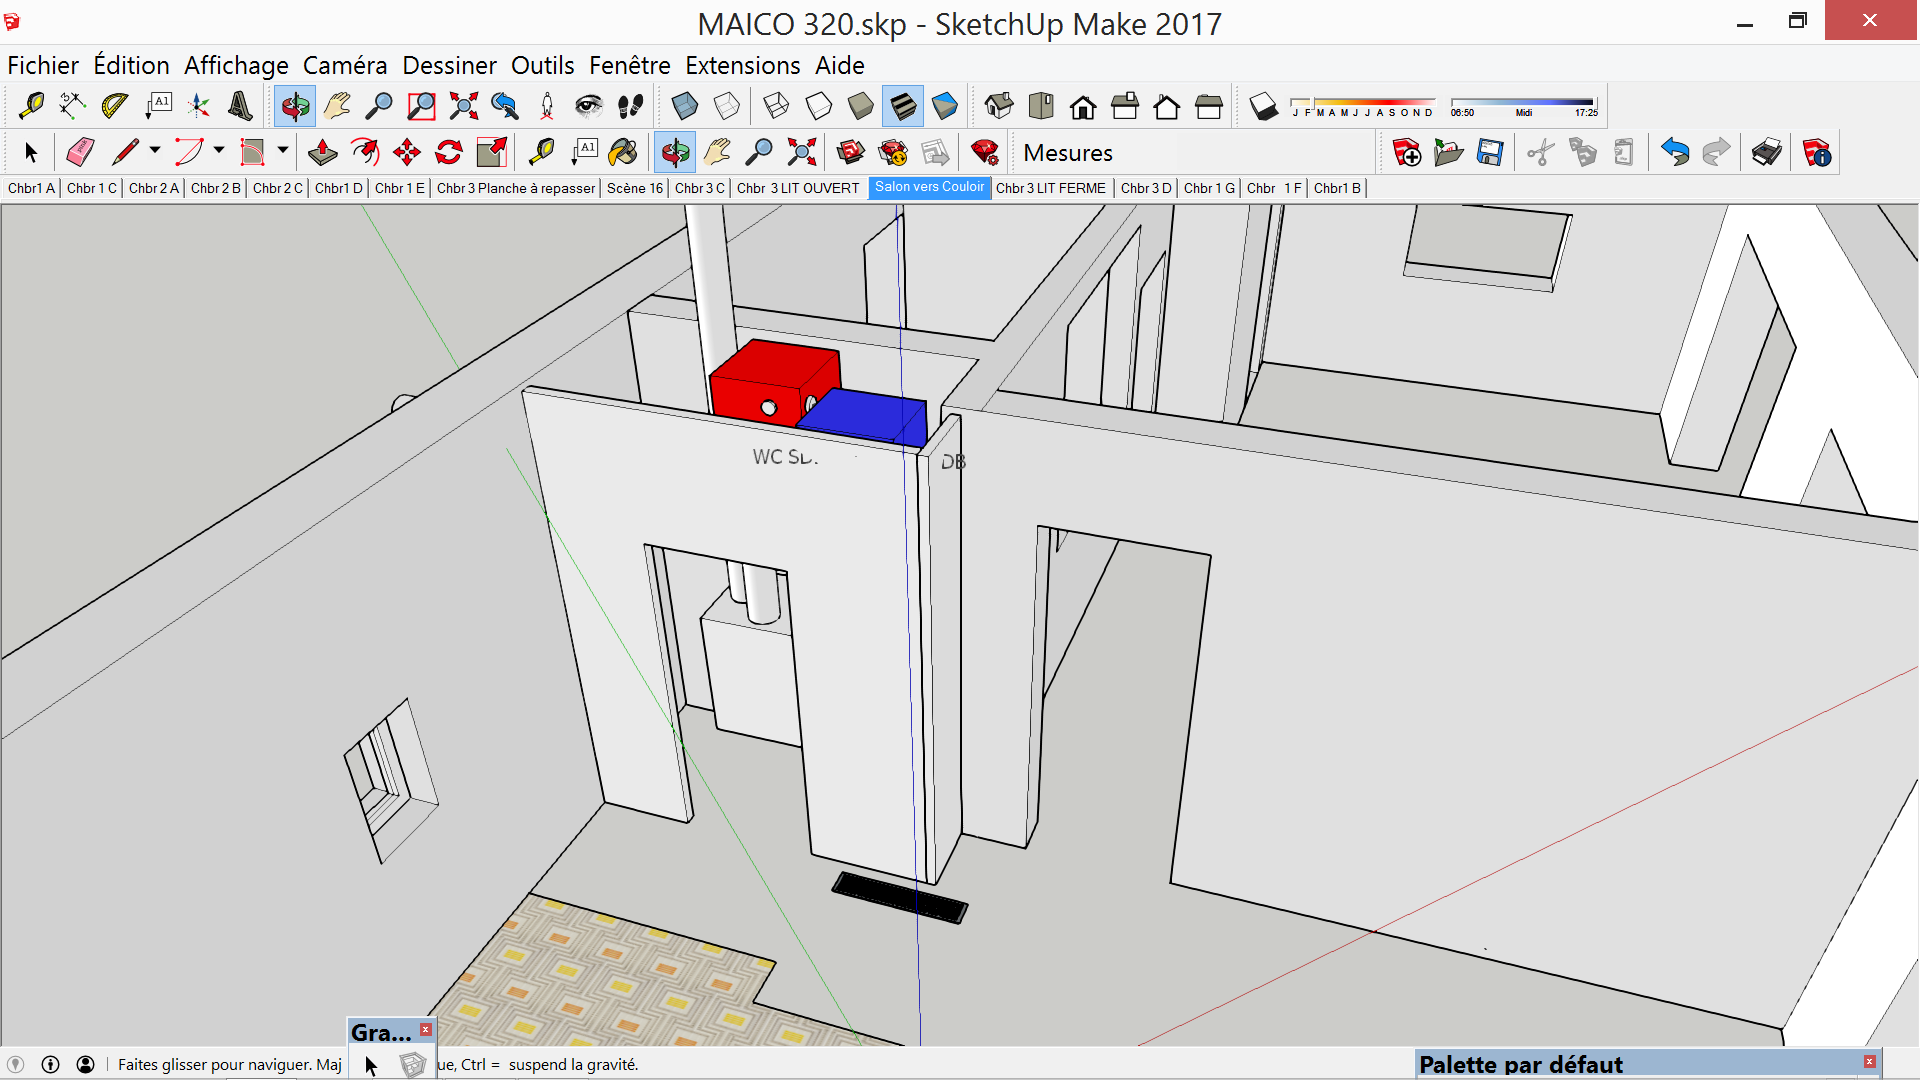1920x1080 pixels.
Task: Select the Push/Pull tool
Action: tap(322, 152)
